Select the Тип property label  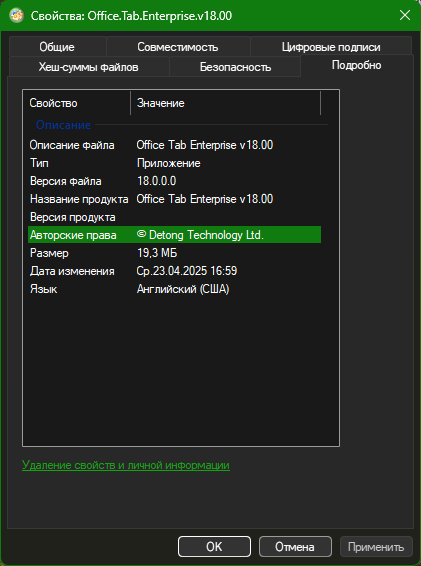click(39, 163)
